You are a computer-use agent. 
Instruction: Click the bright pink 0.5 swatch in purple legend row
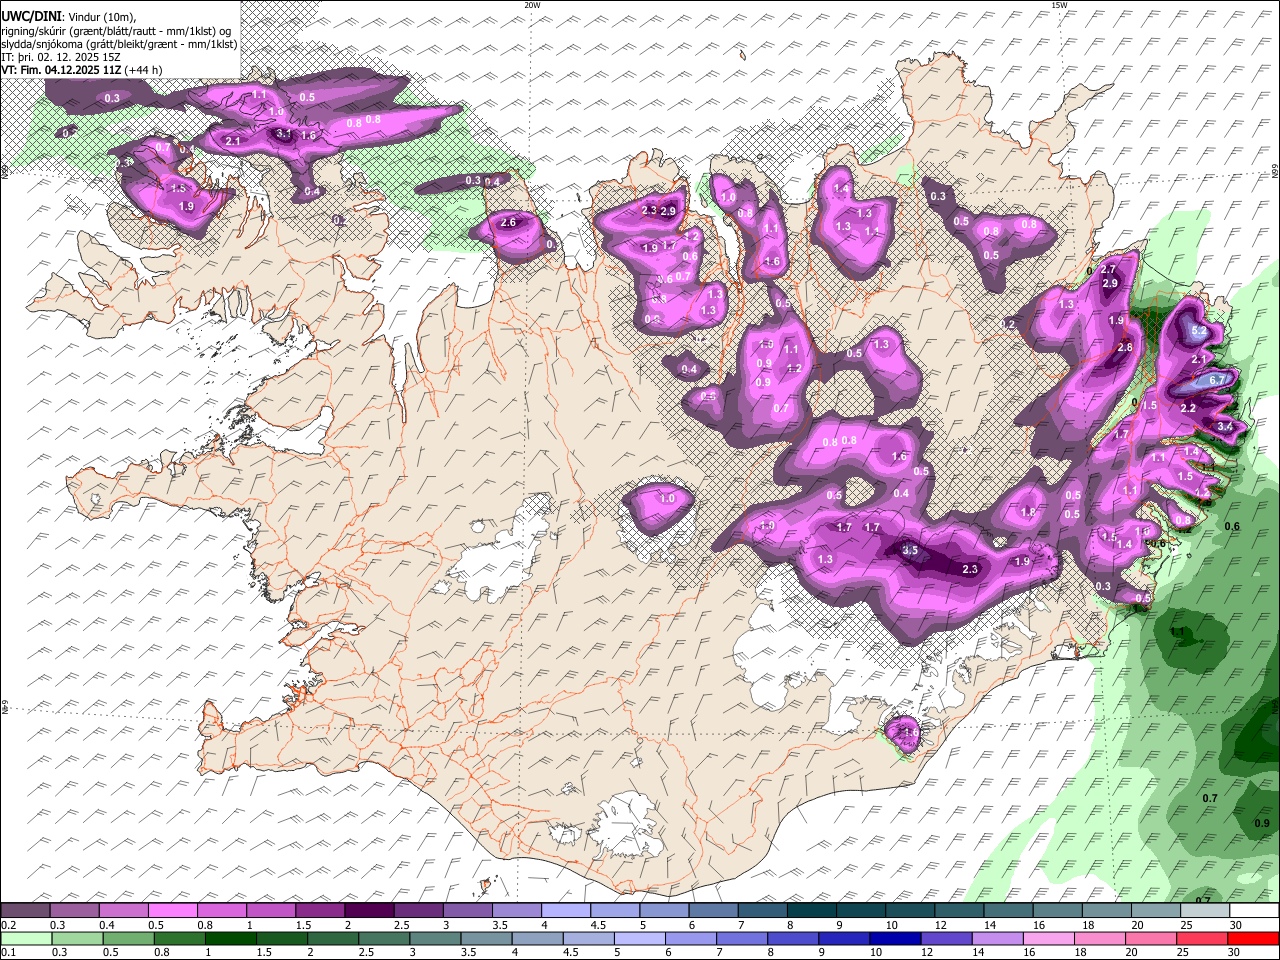coord(173,911)
